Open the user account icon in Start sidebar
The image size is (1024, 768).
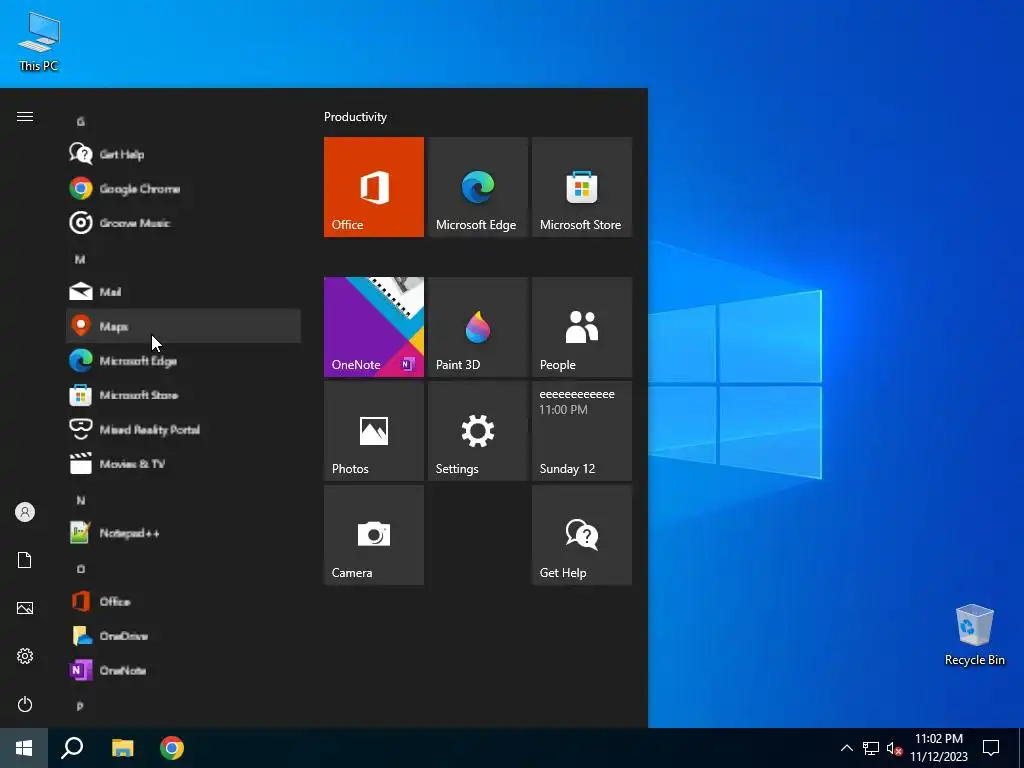pos(25,512)
